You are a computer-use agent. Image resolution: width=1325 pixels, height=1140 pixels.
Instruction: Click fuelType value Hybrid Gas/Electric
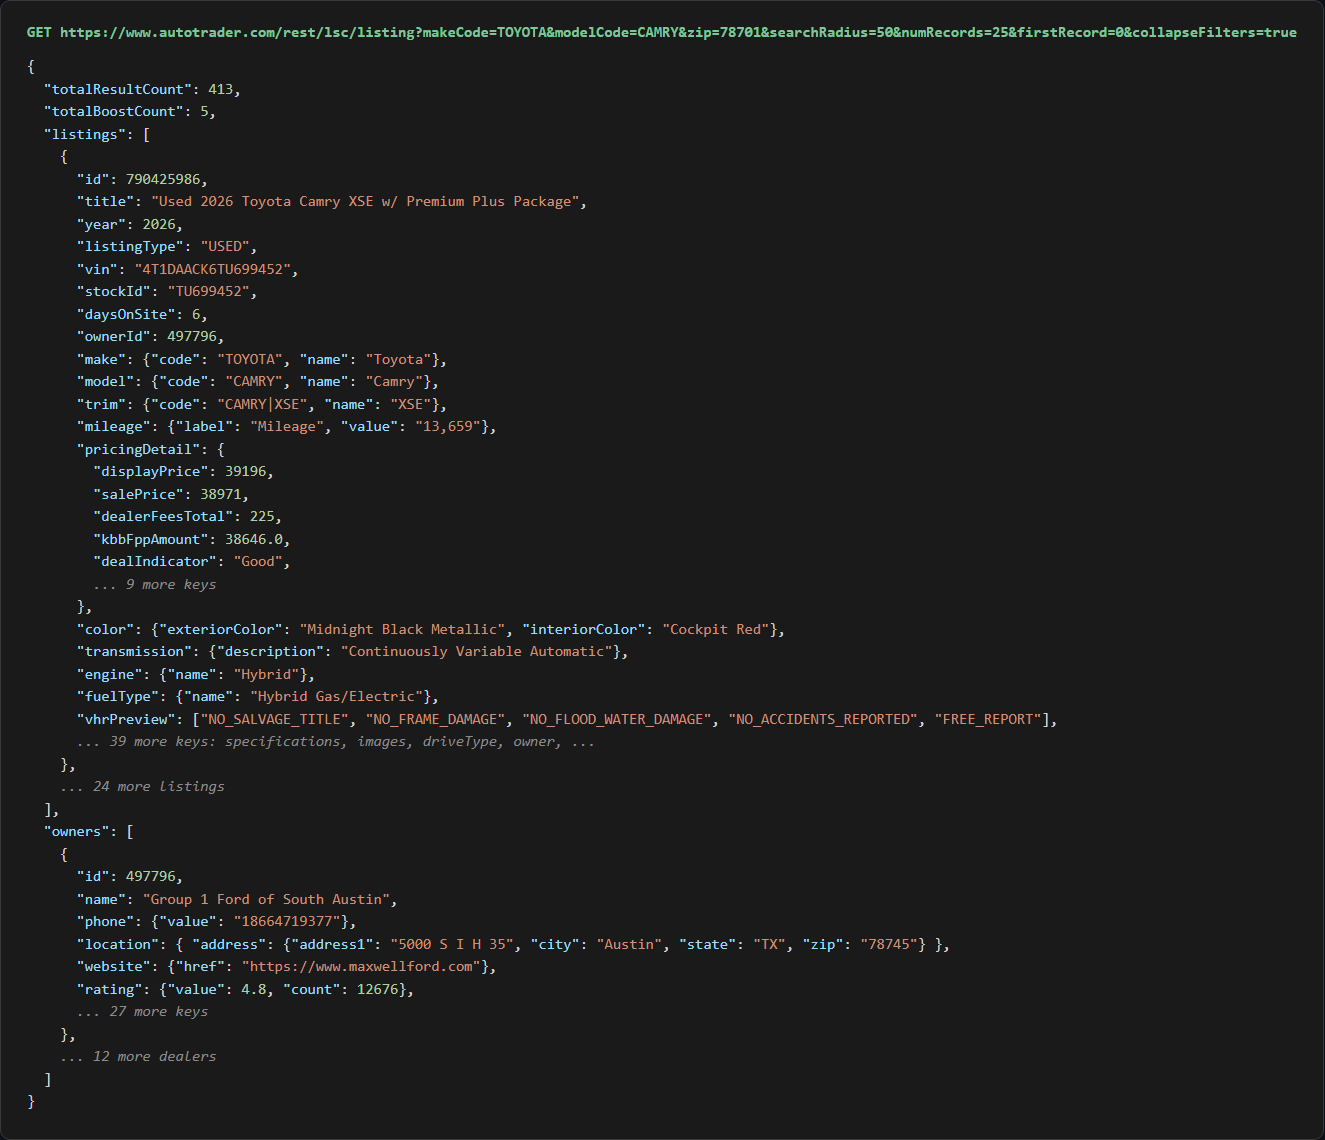tap(337, 696)
